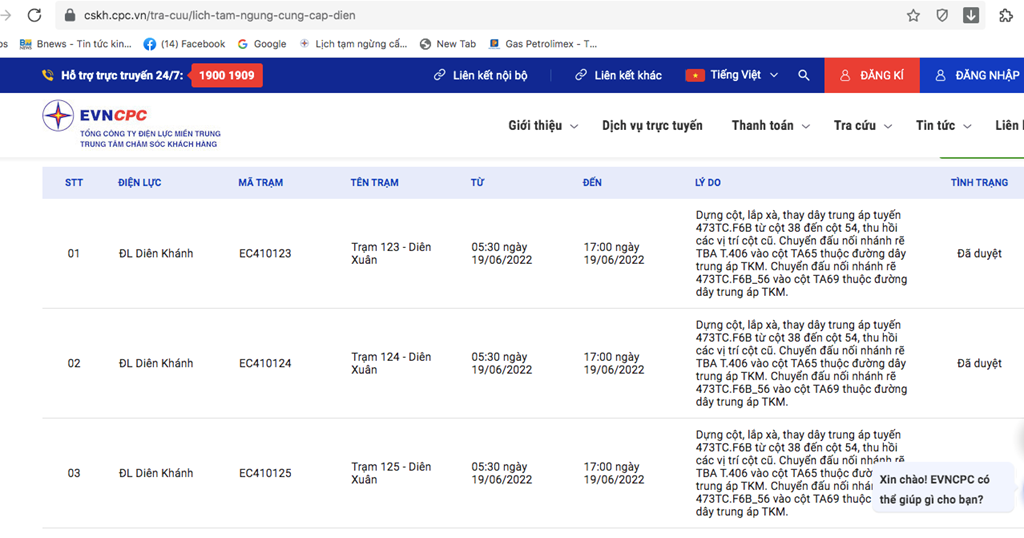Open the Dịch vụ trực tuyến menu item
The image size is (1024, 538).
tap(652, 126)
